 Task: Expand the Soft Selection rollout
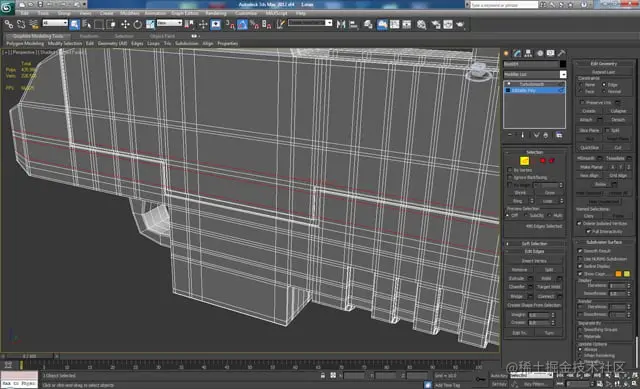point(534,244)
